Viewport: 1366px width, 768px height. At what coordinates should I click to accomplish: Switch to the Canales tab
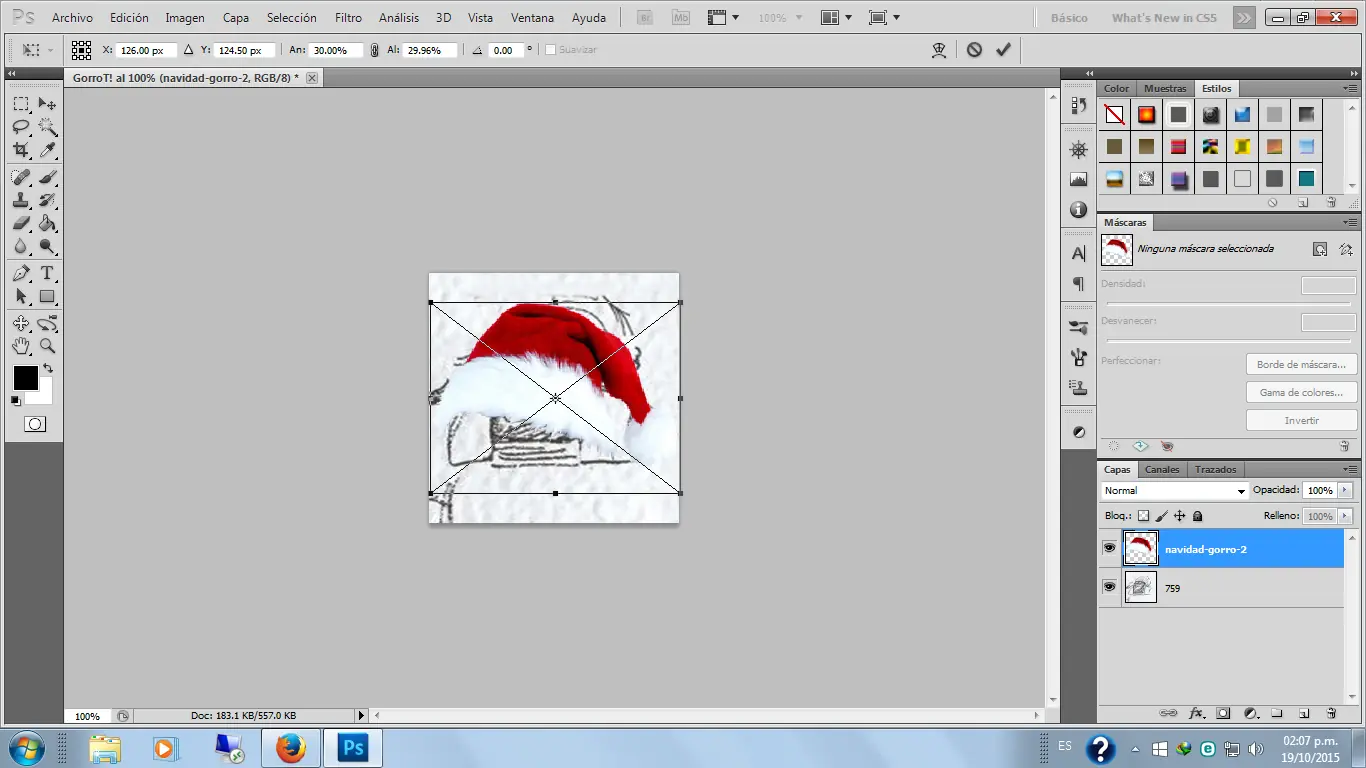[1162, 469]
